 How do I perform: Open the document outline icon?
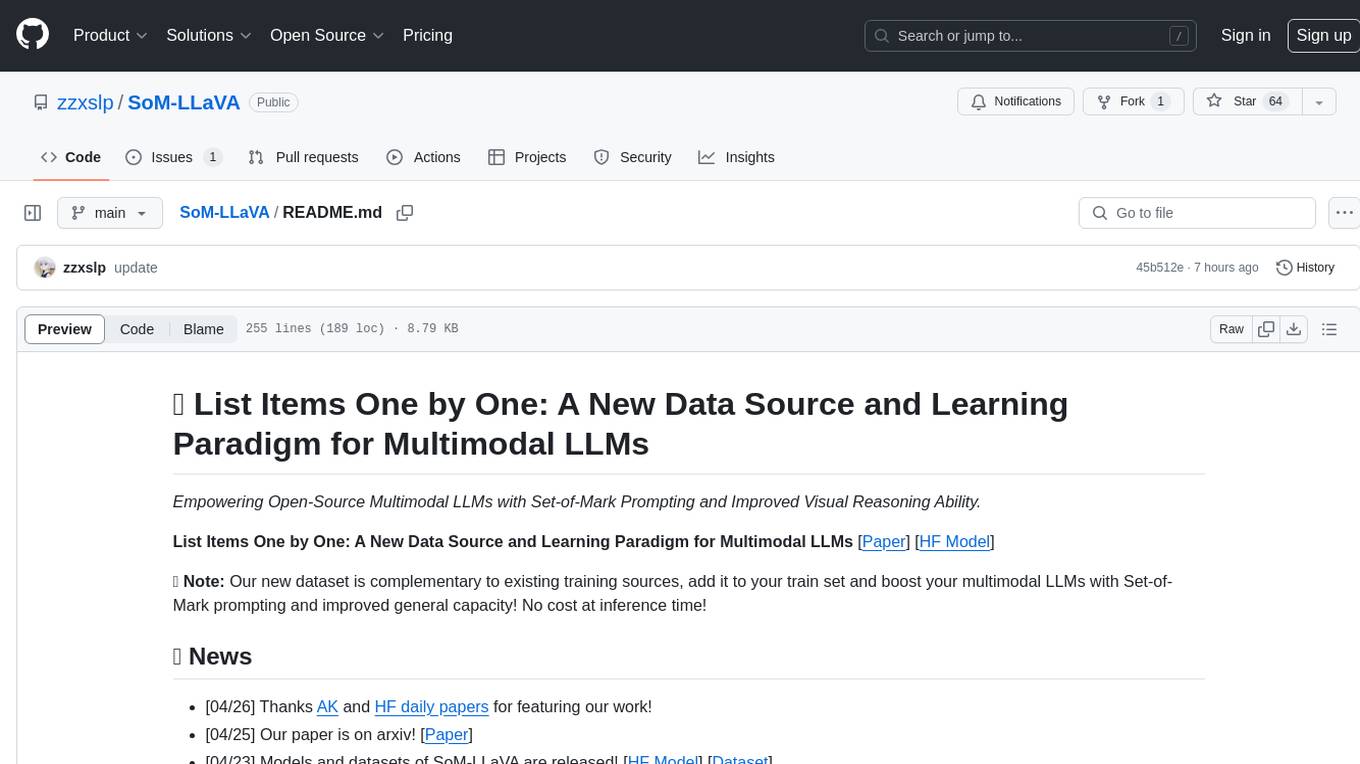pyautogui.click(x=1329, y=329)
